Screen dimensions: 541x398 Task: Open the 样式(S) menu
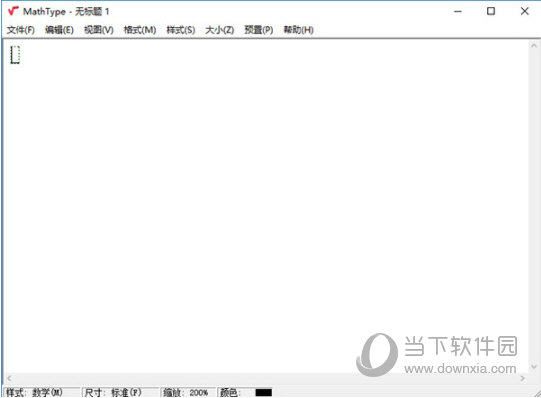(x=181, y=30)
